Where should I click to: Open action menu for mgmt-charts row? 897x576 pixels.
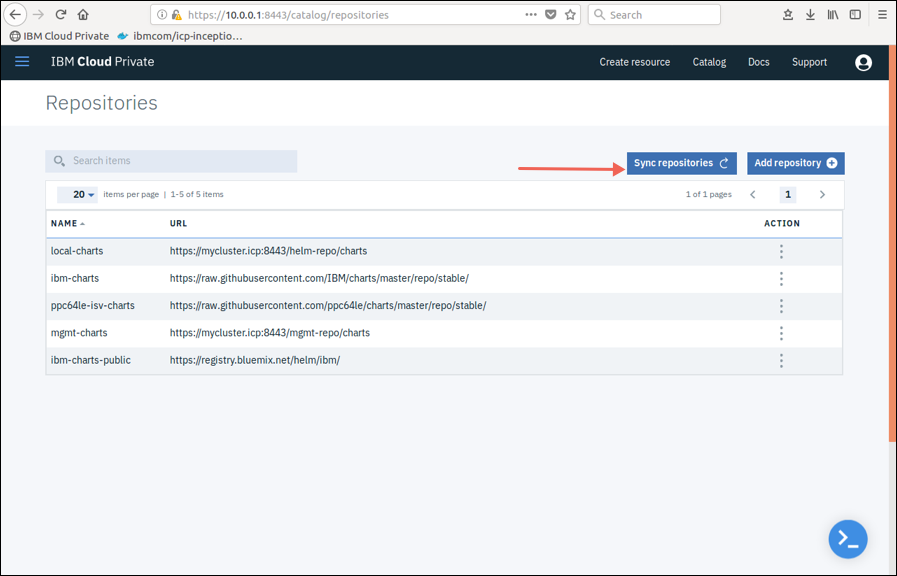click(781, 333)
